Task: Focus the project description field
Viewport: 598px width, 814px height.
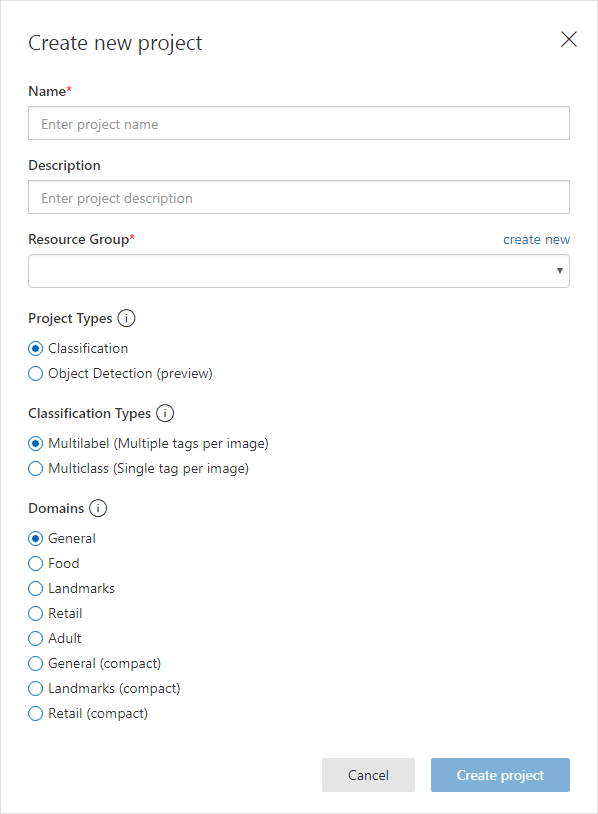Action: coord(299,197)
